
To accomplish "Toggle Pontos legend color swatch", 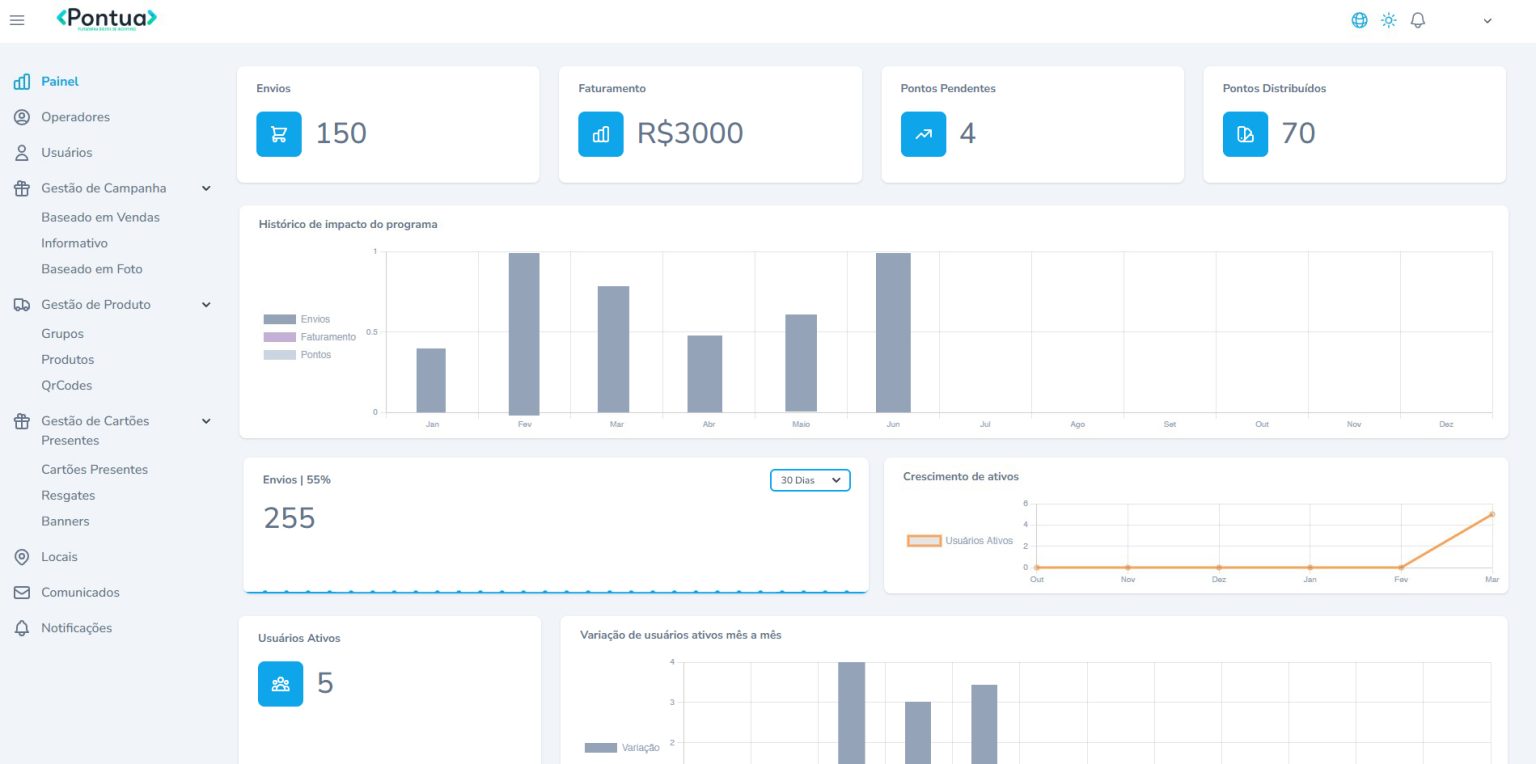I will (x=279, y=355).
